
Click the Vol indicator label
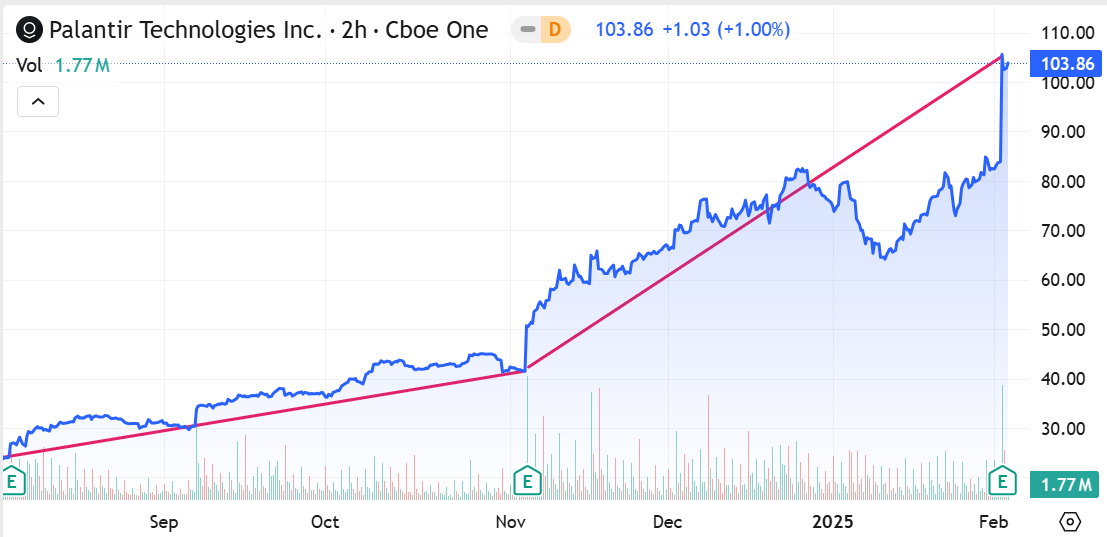[x=30, y=66]
